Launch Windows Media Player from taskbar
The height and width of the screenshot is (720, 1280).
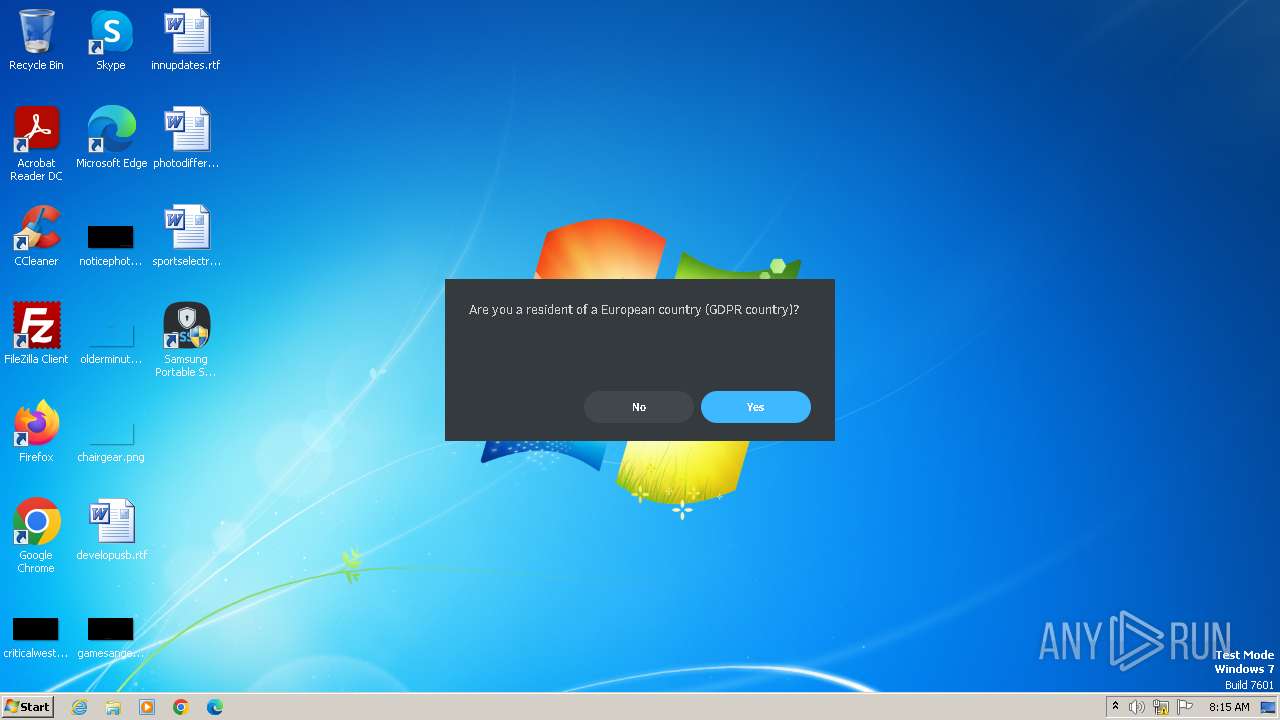pos(147,707)
